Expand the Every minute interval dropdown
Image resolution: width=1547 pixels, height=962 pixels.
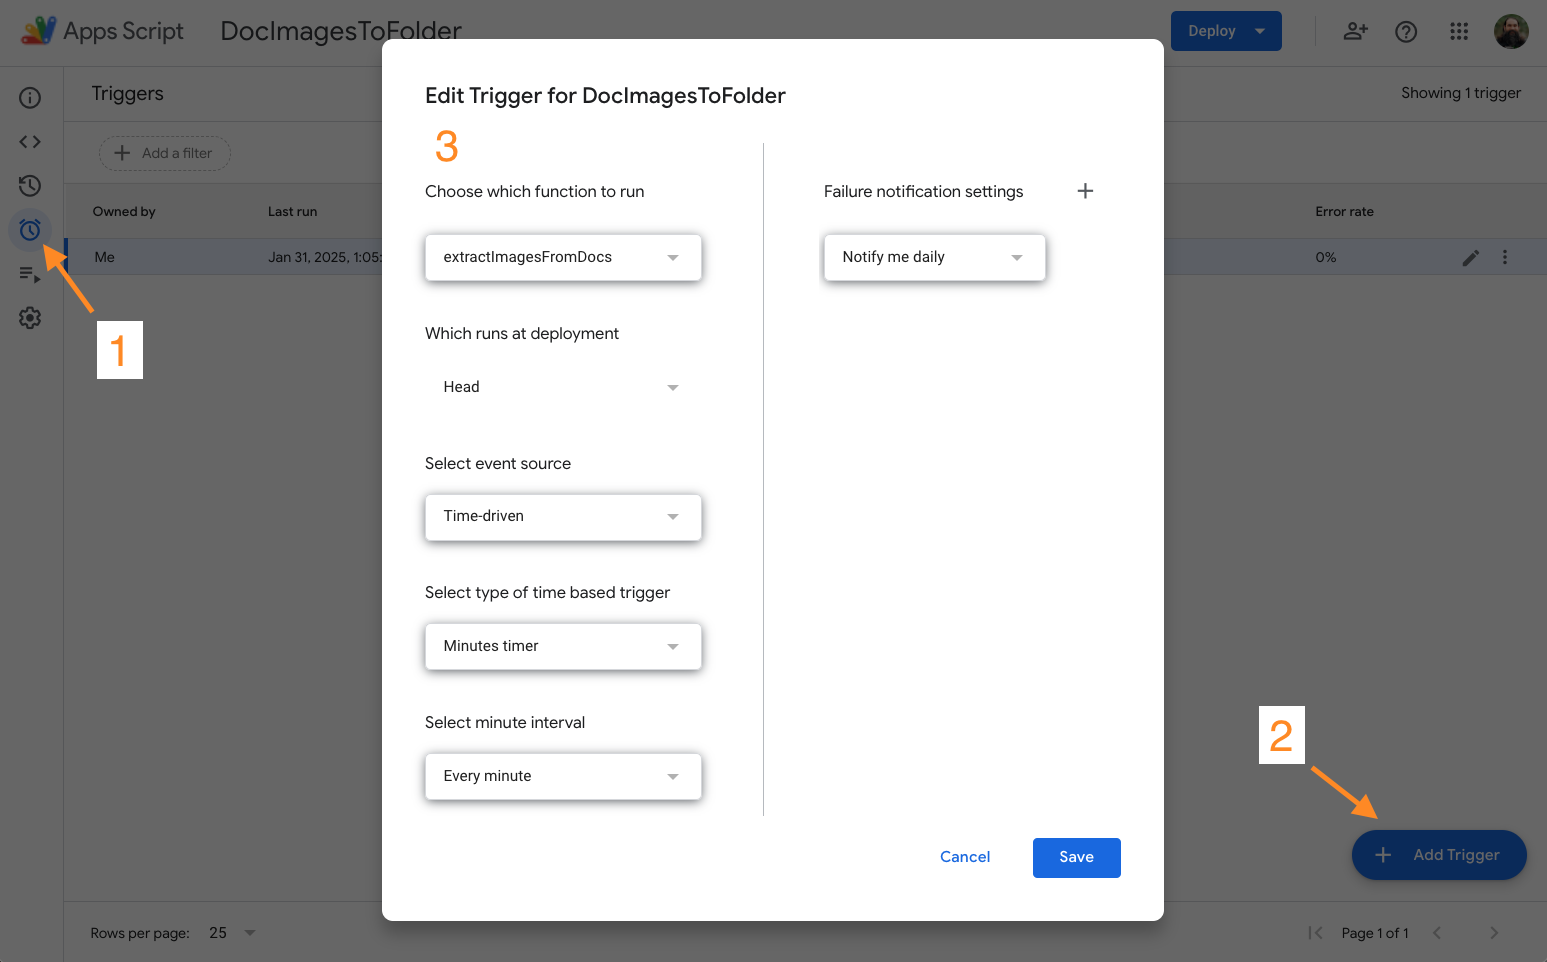click(563, 777)
